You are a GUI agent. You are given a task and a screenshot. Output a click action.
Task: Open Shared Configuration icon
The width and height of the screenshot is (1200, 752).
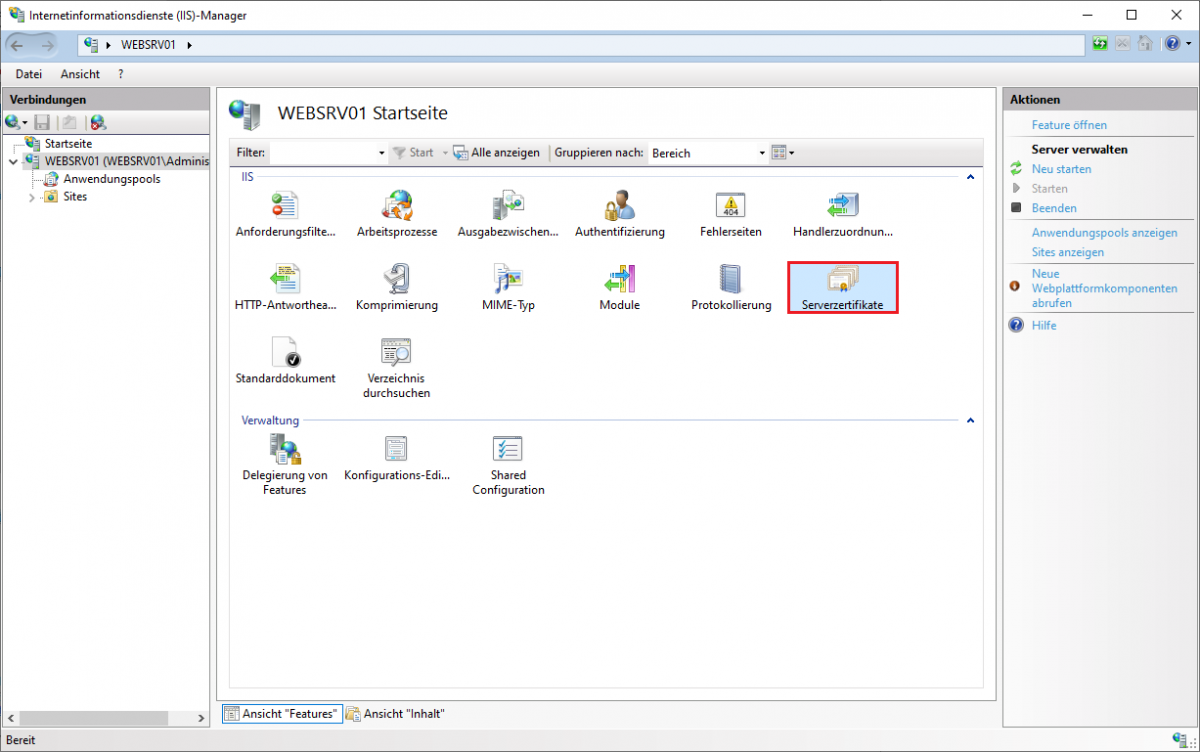pos(508,450)
